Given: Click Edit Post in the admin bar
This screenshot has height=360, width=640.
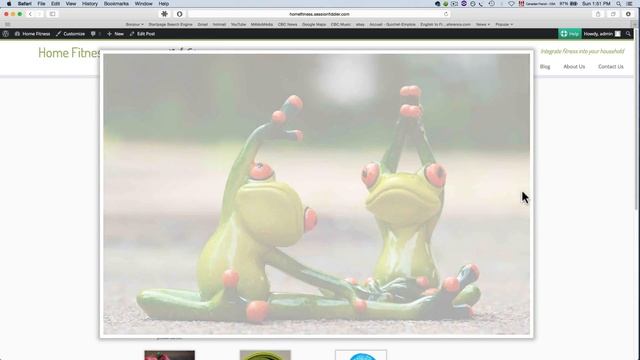Looking at the screenshot, I should coord(142,34).
